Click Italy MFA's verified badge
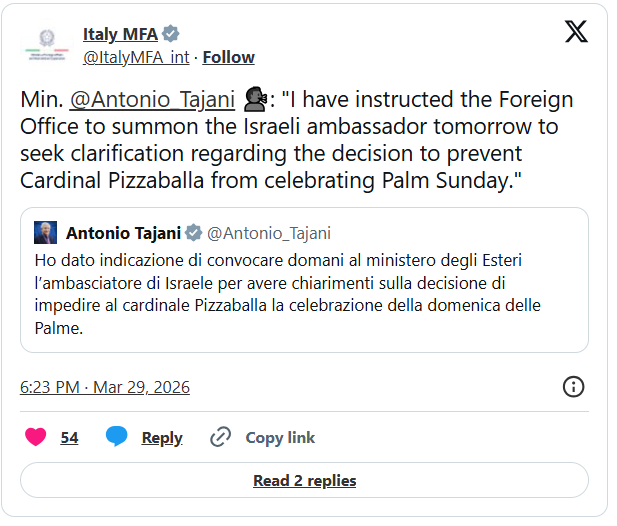 click(171, 35)
